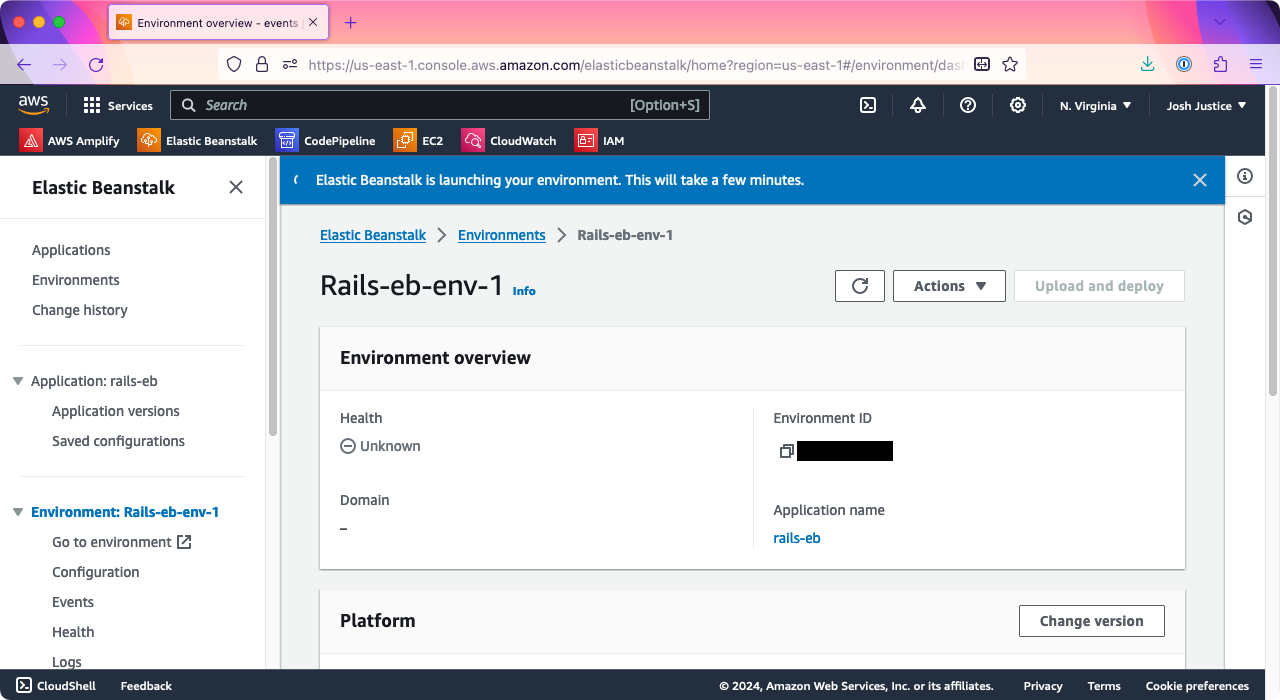
Task: Select Applications in the side navigation
Action: [71, 250]
